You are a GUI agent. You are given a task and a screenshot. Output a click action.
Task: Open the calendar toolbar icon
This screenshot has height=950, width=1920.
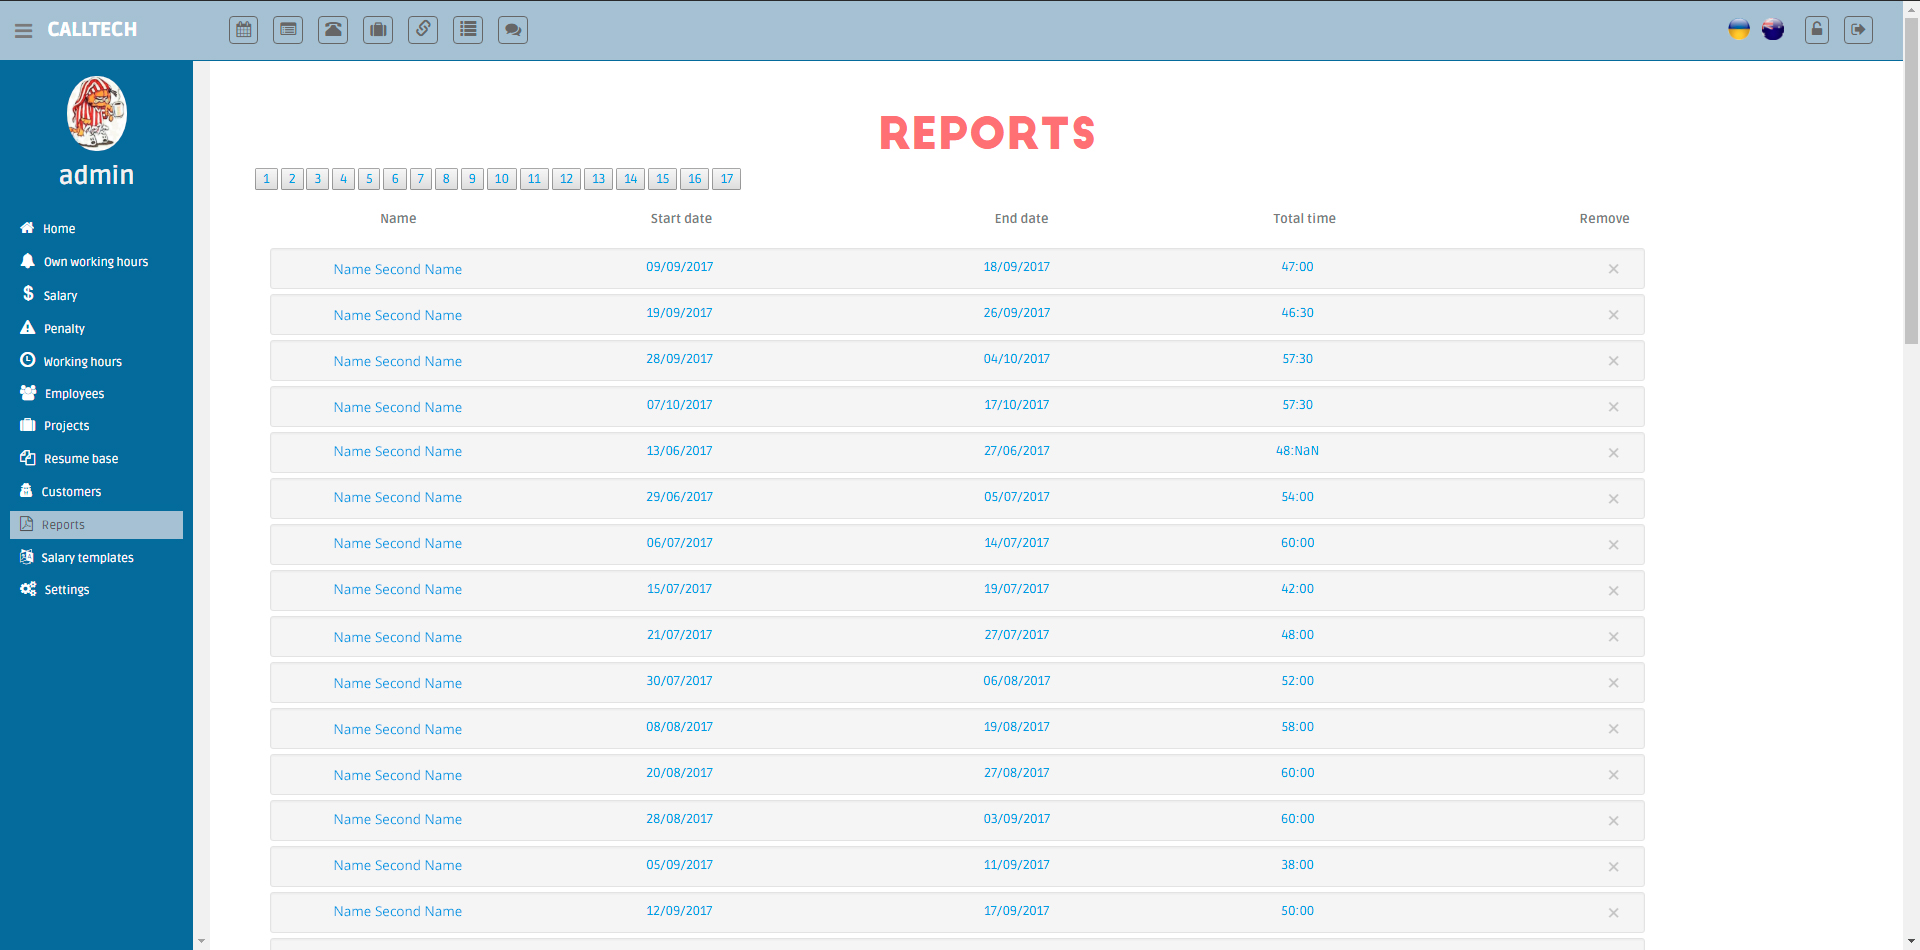coord(243,30)
